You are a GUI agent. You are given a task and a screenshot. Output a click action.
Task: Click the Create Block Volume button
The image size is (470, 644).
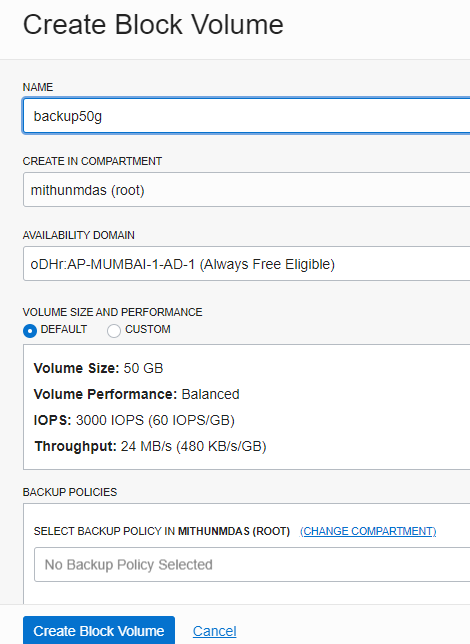(x=99, y=630)
